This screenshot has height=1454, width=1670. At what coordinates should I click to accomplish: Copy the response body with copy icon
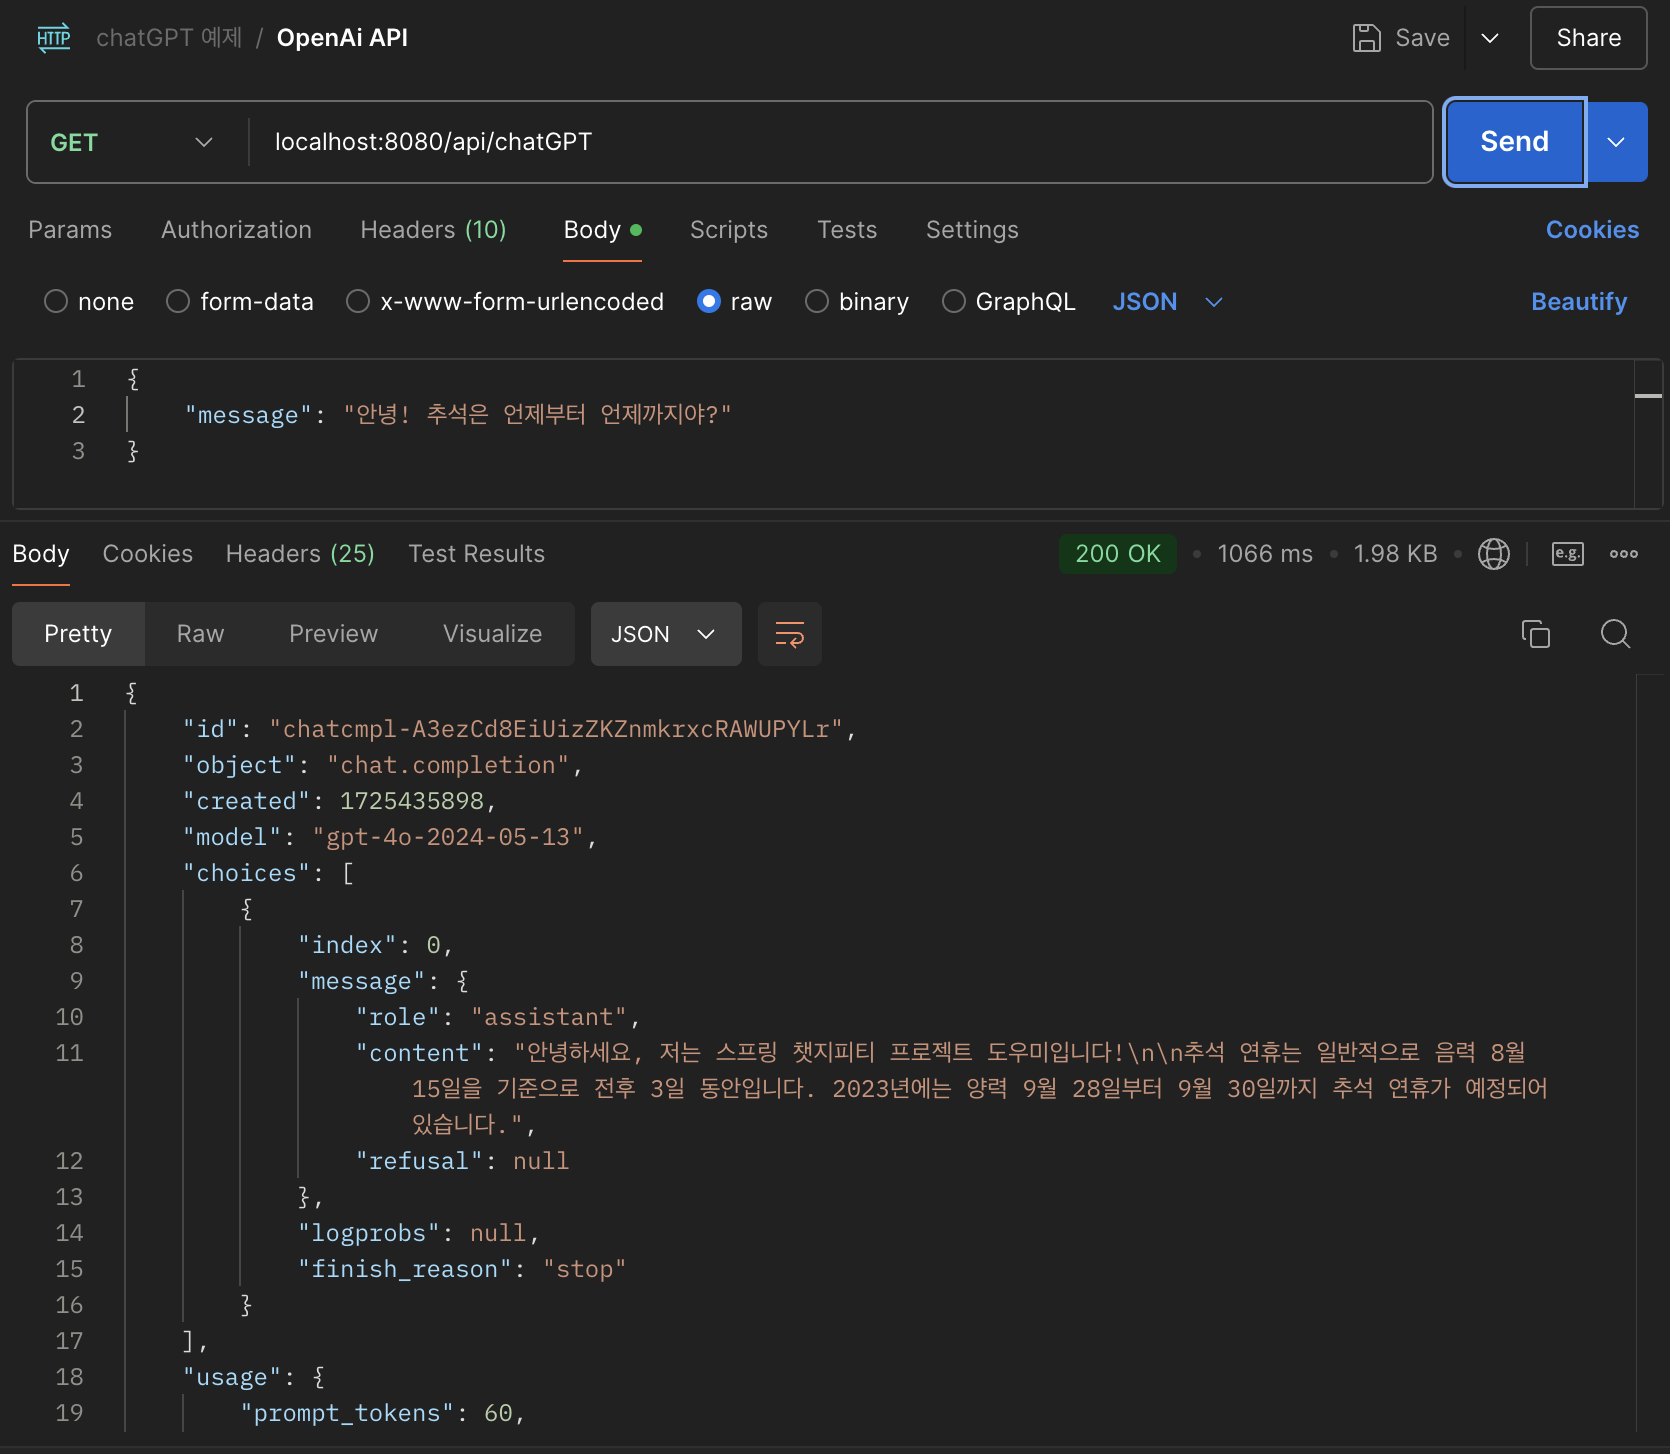coord(1536,634)
